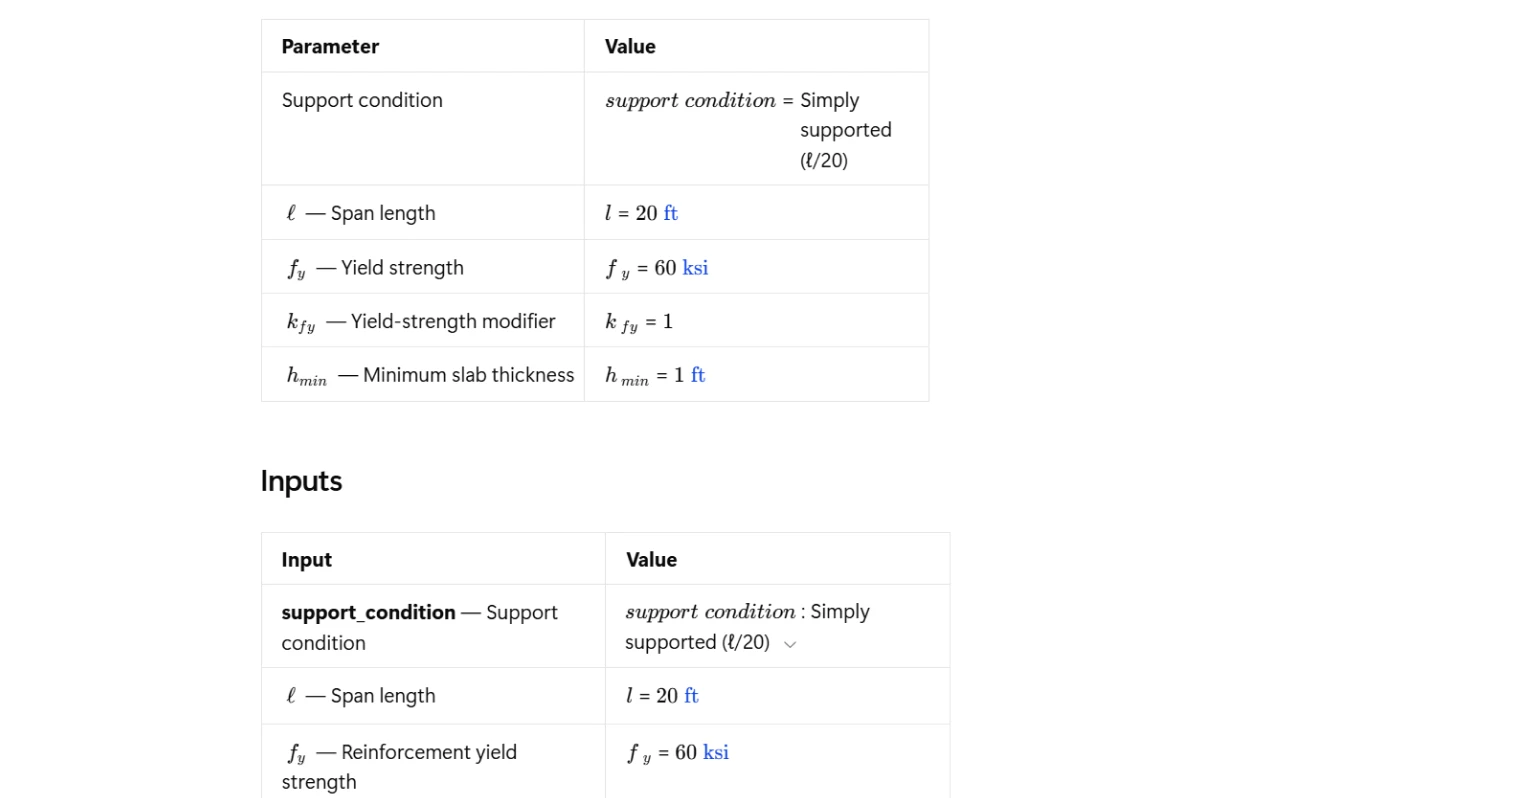Click the 'Reinforcement yield strength' input label
The height and width of the screenshot is (798, 1520).
point(399,767)
